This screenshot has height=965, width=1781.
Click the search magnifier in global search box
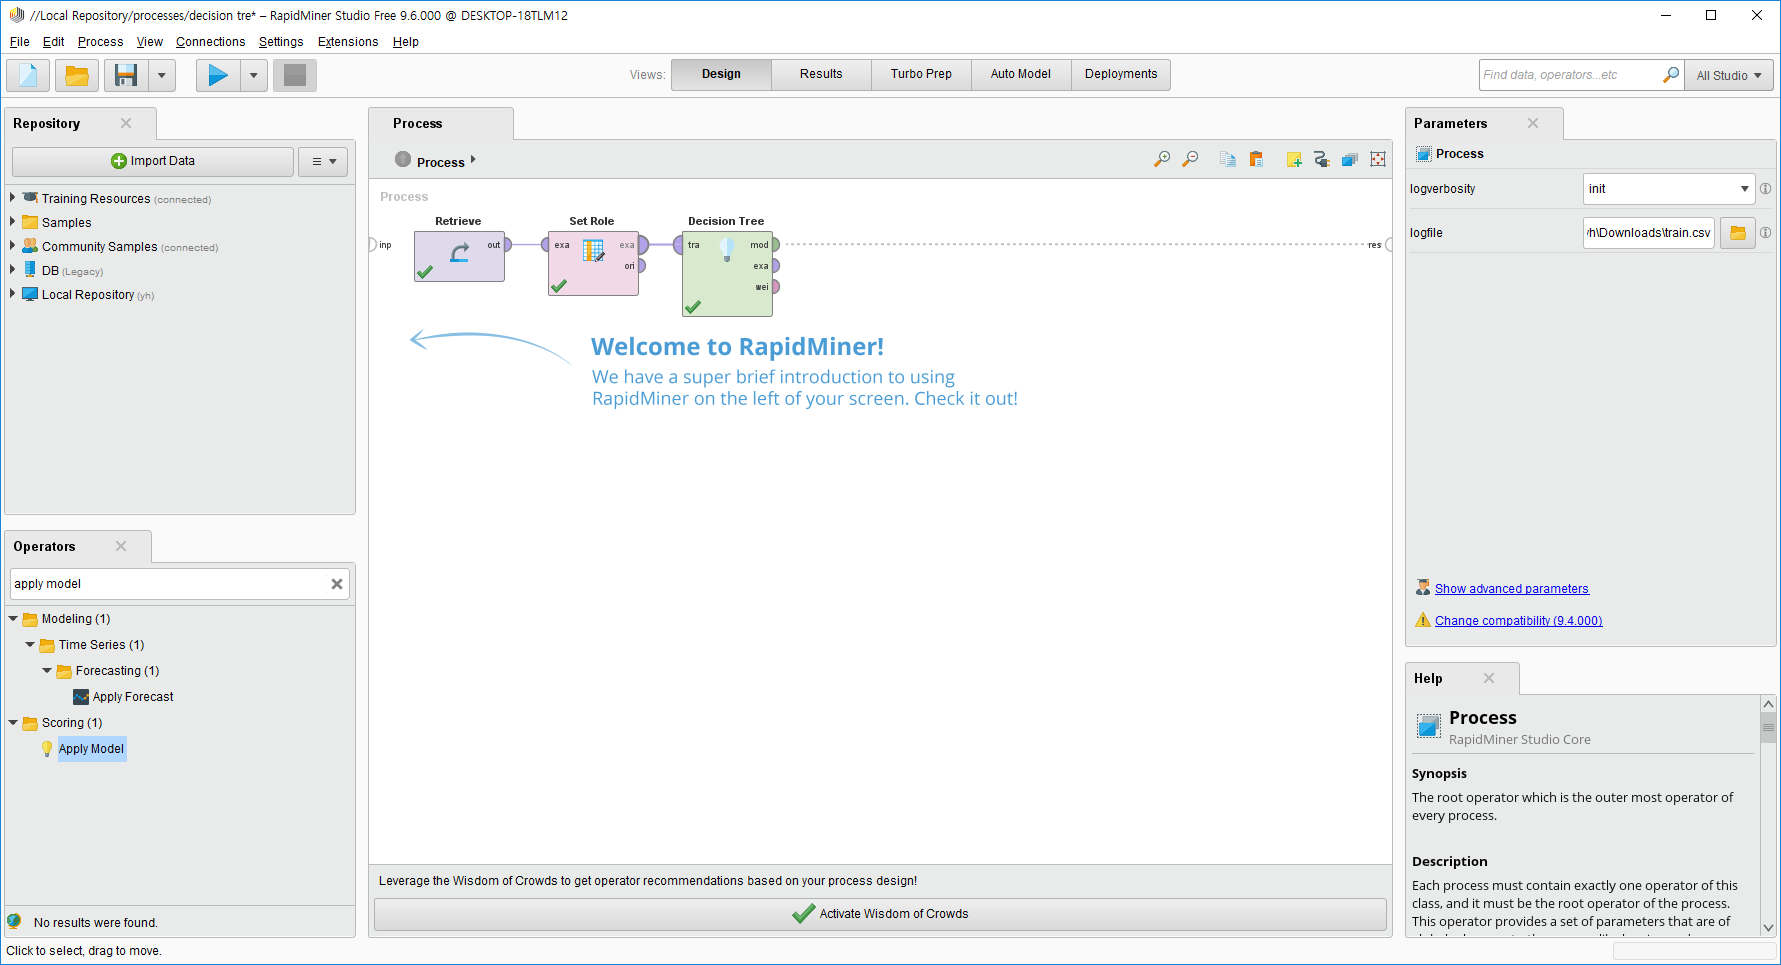pos(1671,75)
